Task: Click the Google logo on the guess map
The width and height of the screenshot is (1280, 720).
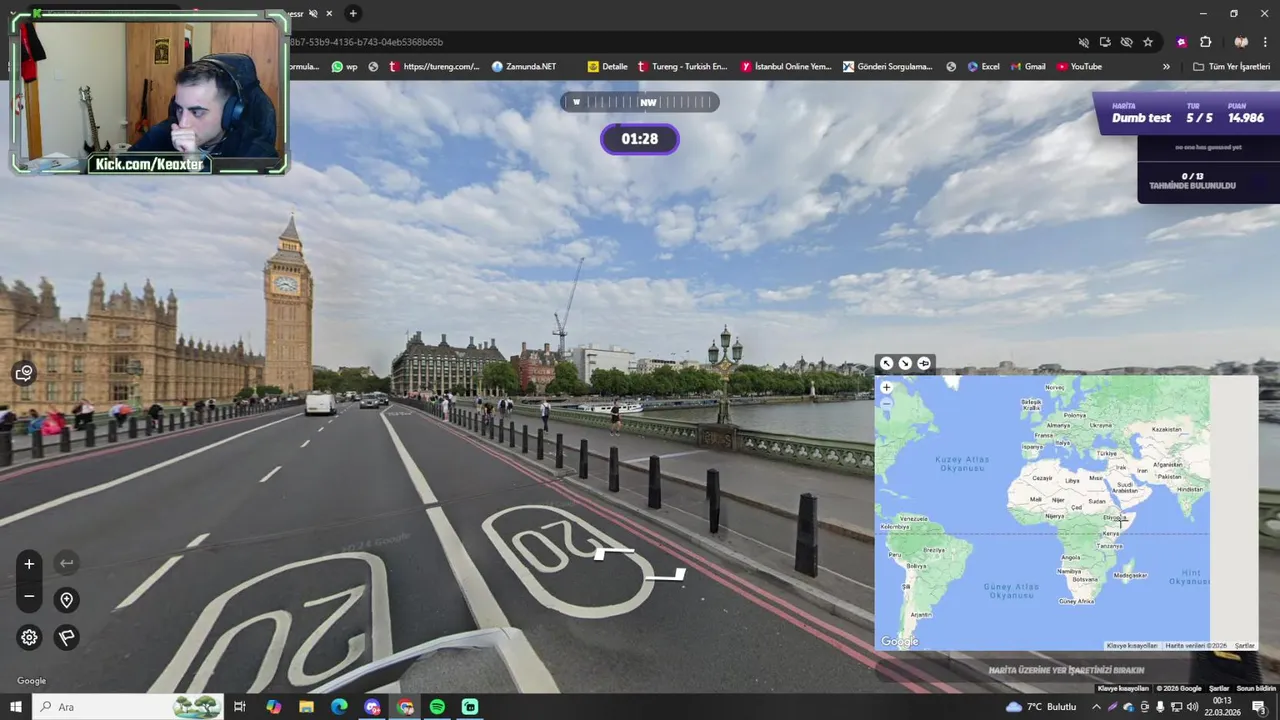Action: 900,642
